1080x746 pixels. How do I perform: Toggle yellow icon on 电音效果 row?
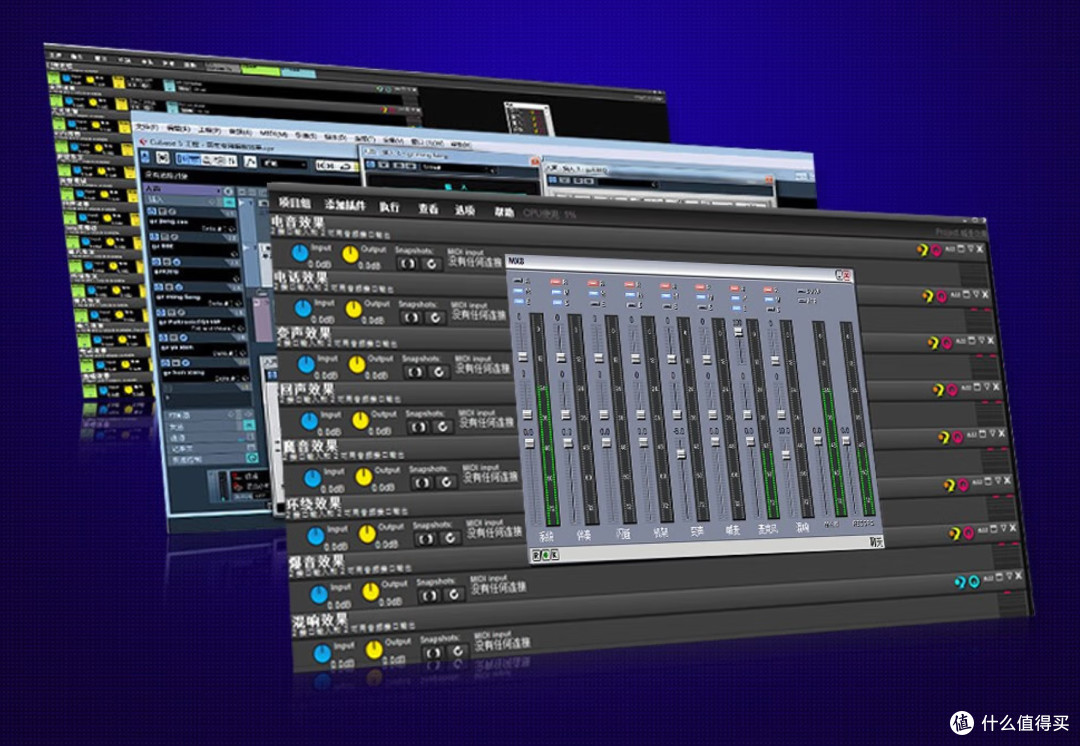pos(923,249)
